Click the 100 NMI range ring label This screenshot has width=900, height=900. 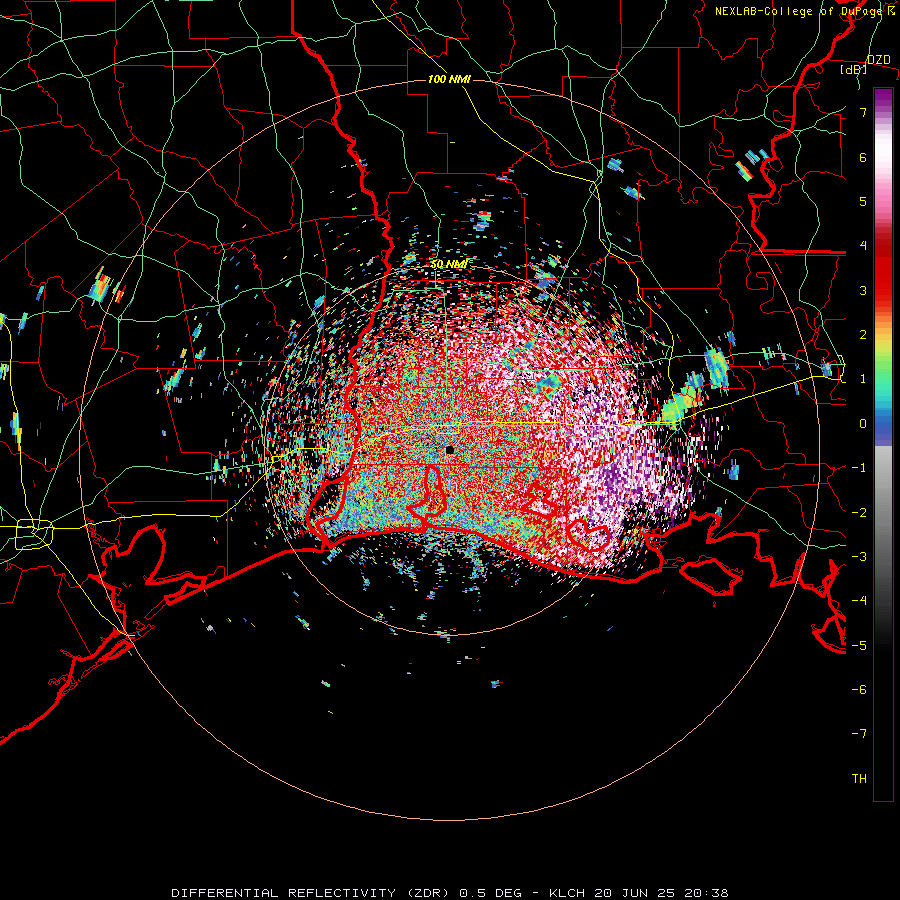tap(449, 79)
